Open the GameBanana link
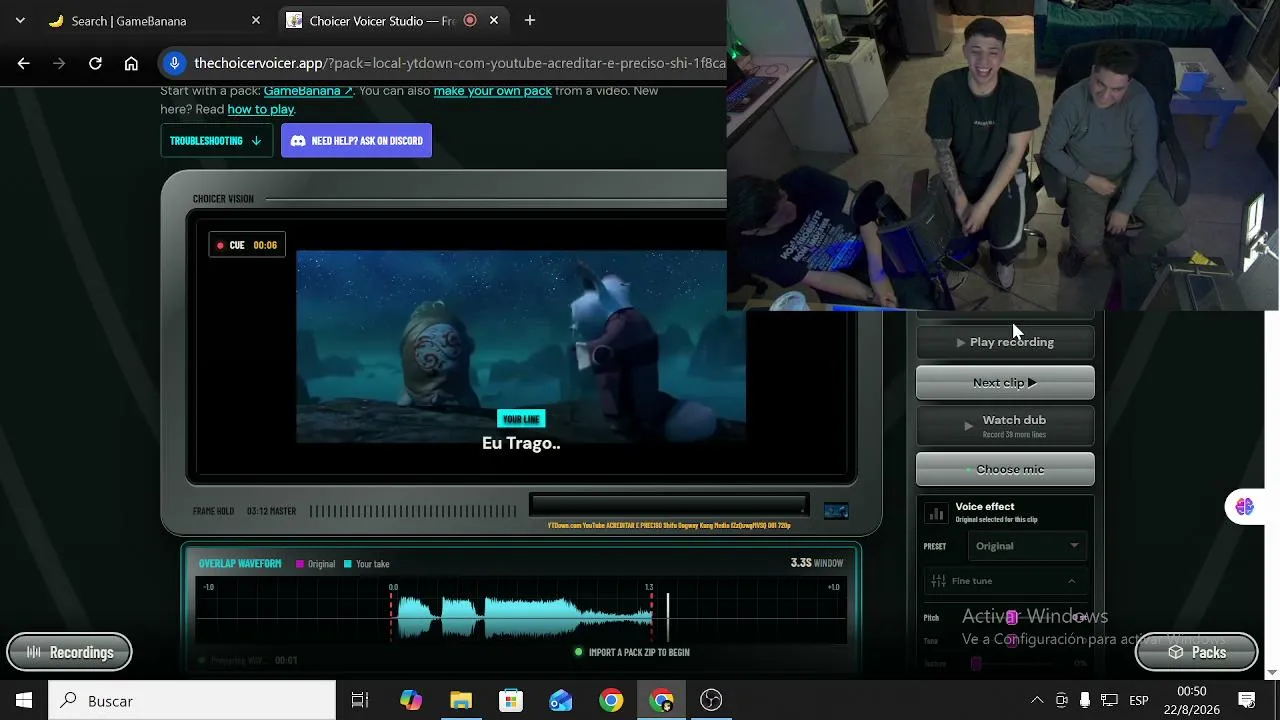Viewport: 1280px width, 720px height. tap(308, 91)
